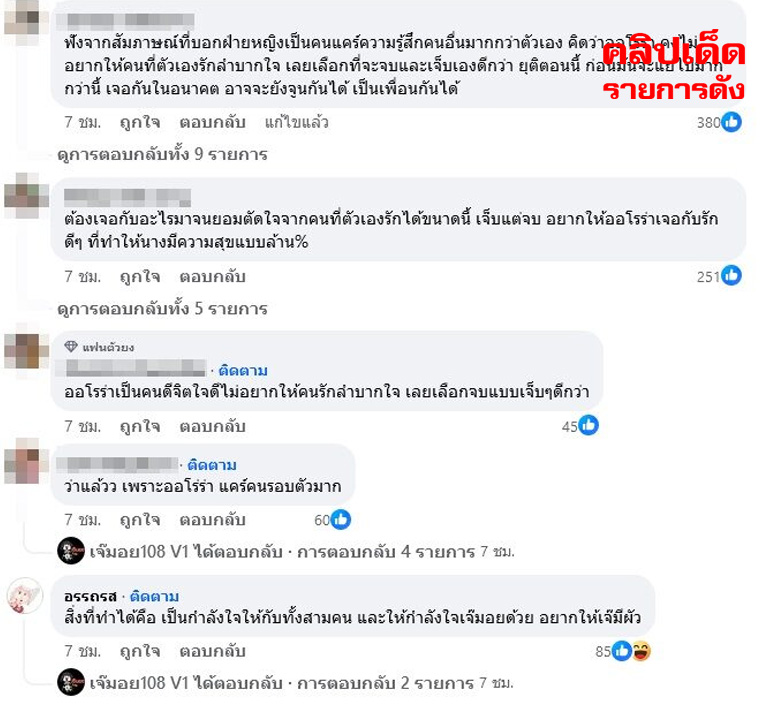Expand the 2 replies thread from เจ๊มอย108

tap(385, 683)
